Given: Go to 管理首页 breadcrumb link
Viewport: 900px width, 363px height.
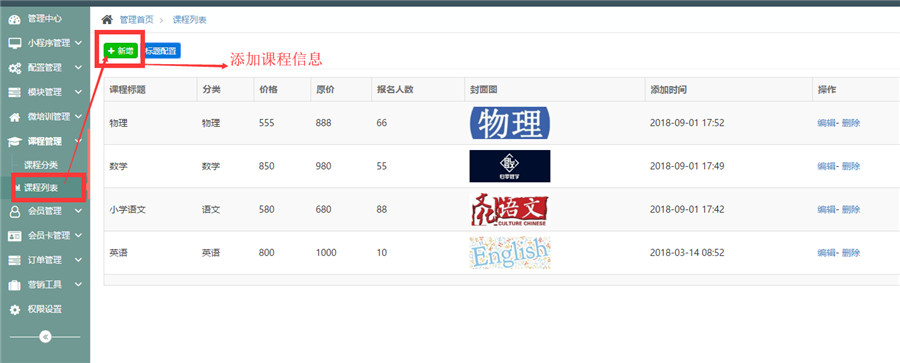Looking at the screenshot, I should 136,20.
